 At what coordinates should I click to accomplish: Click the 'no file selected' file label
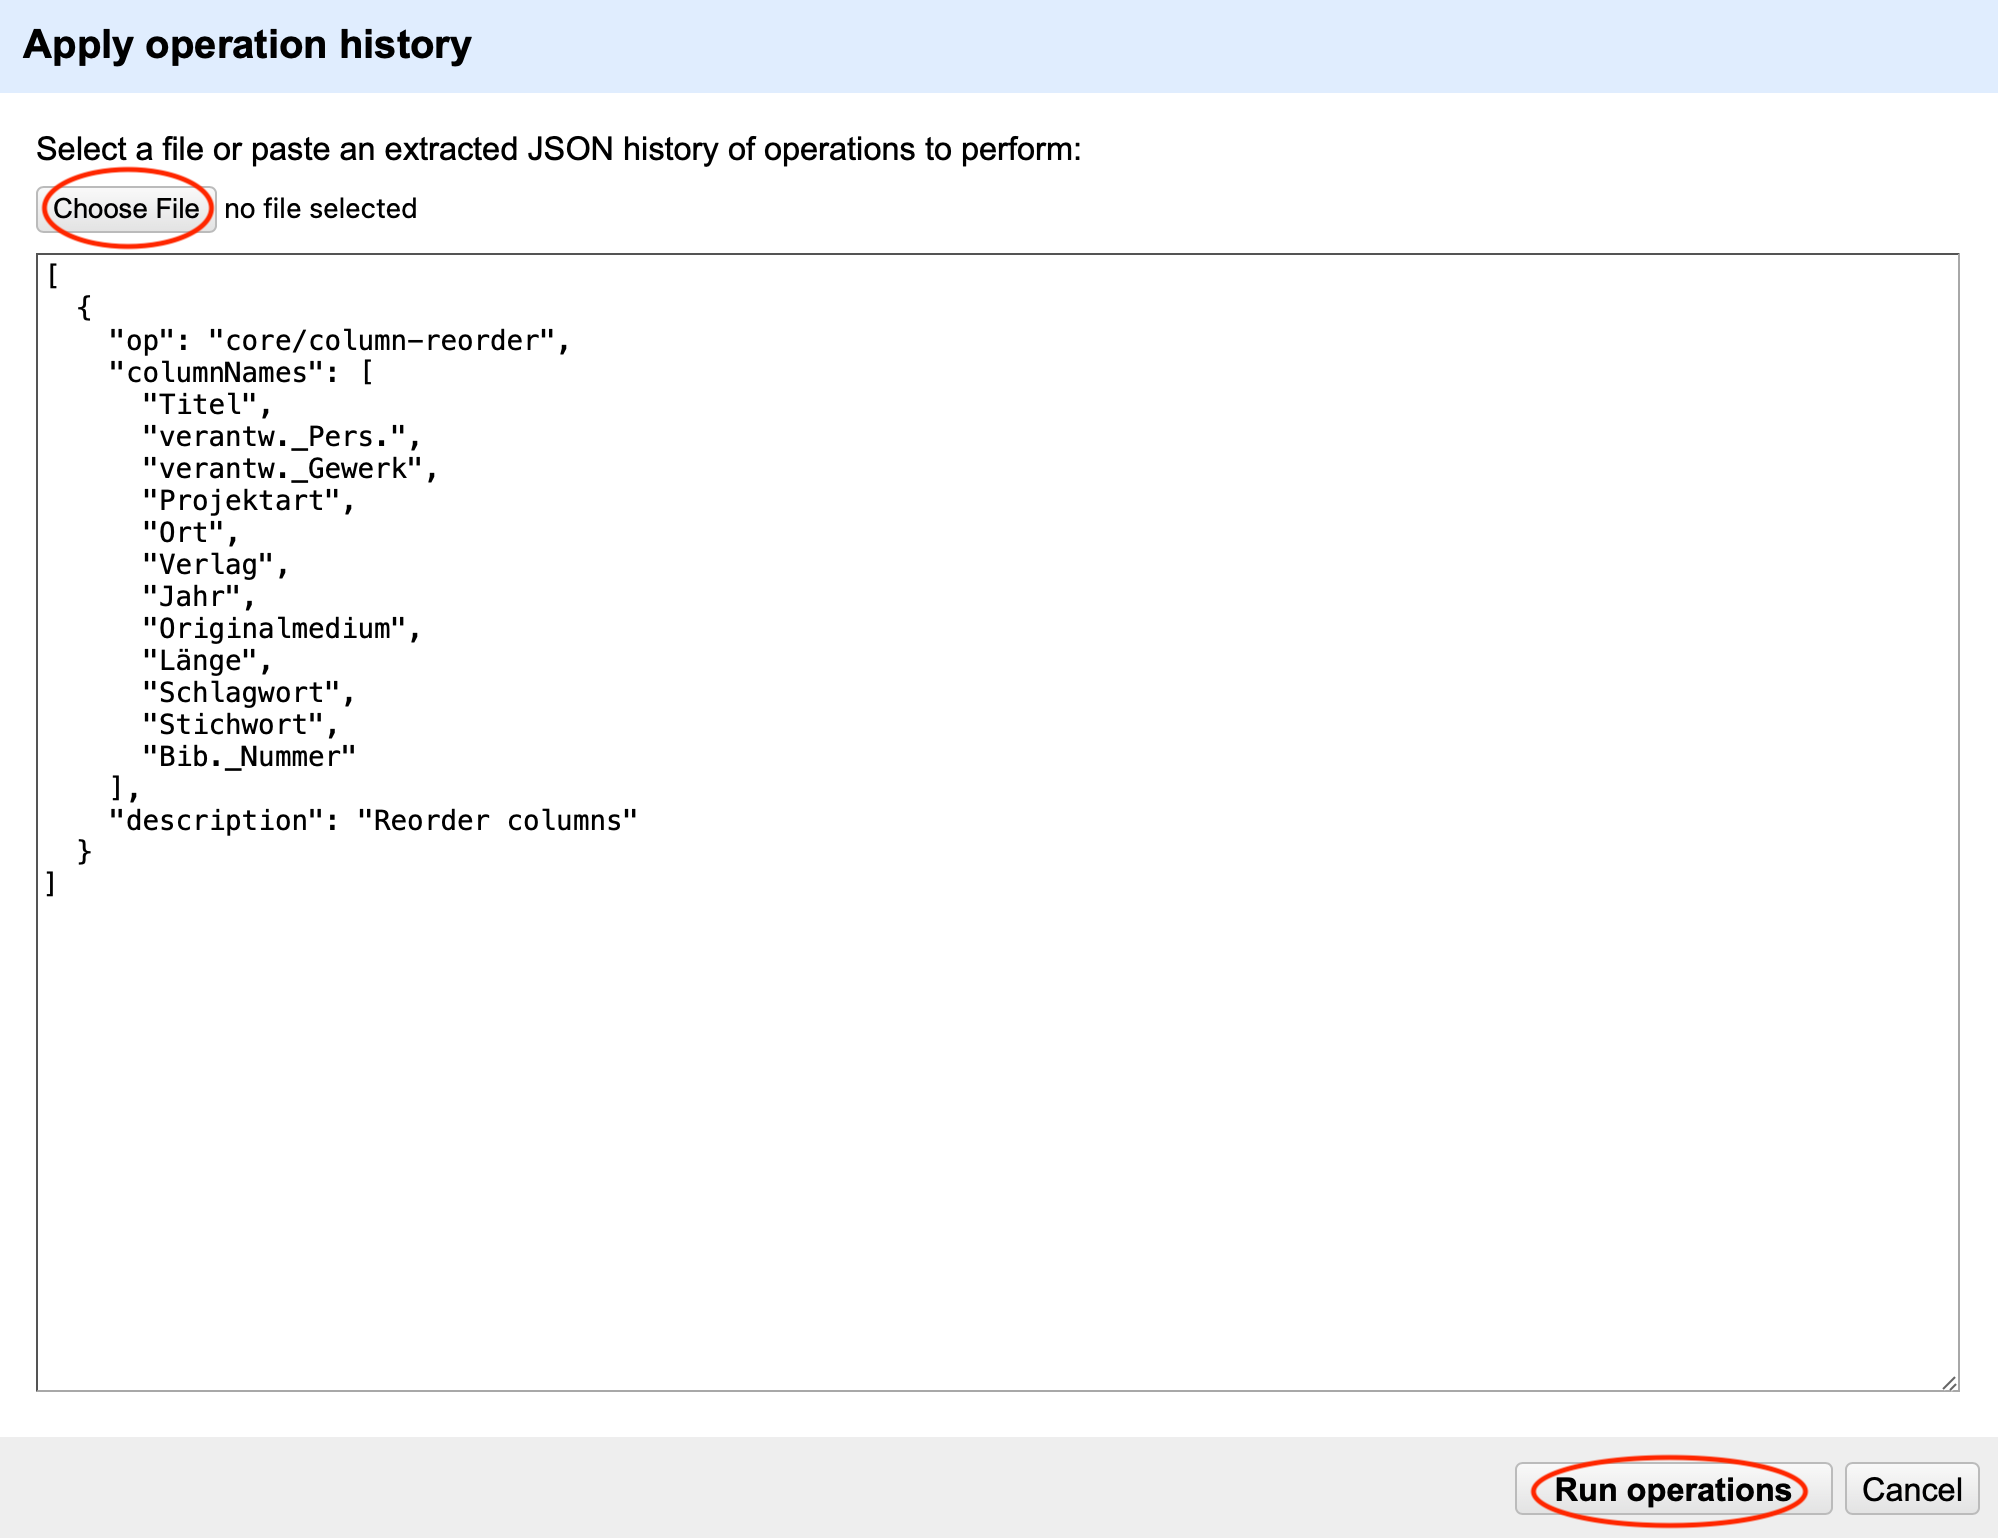[320, 209]
